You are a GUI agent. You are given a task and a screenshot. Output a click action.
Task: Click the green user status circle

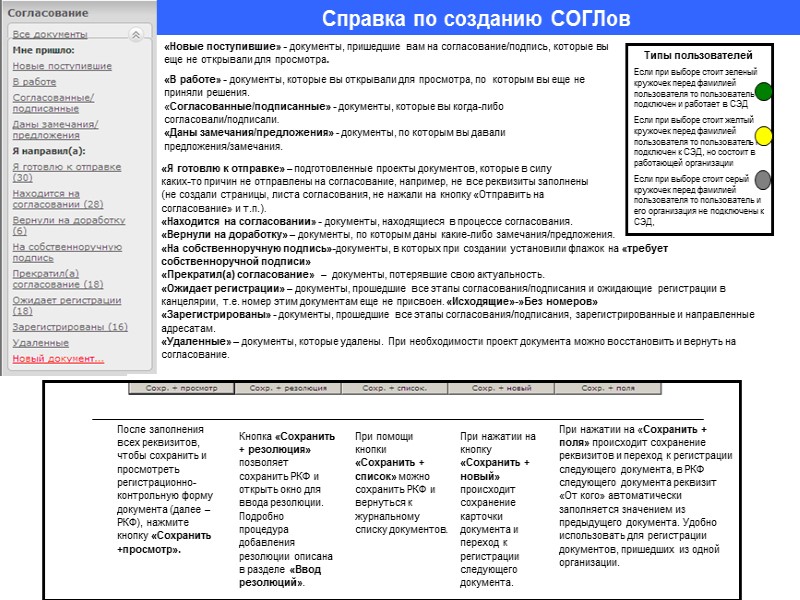pos(763,92)
